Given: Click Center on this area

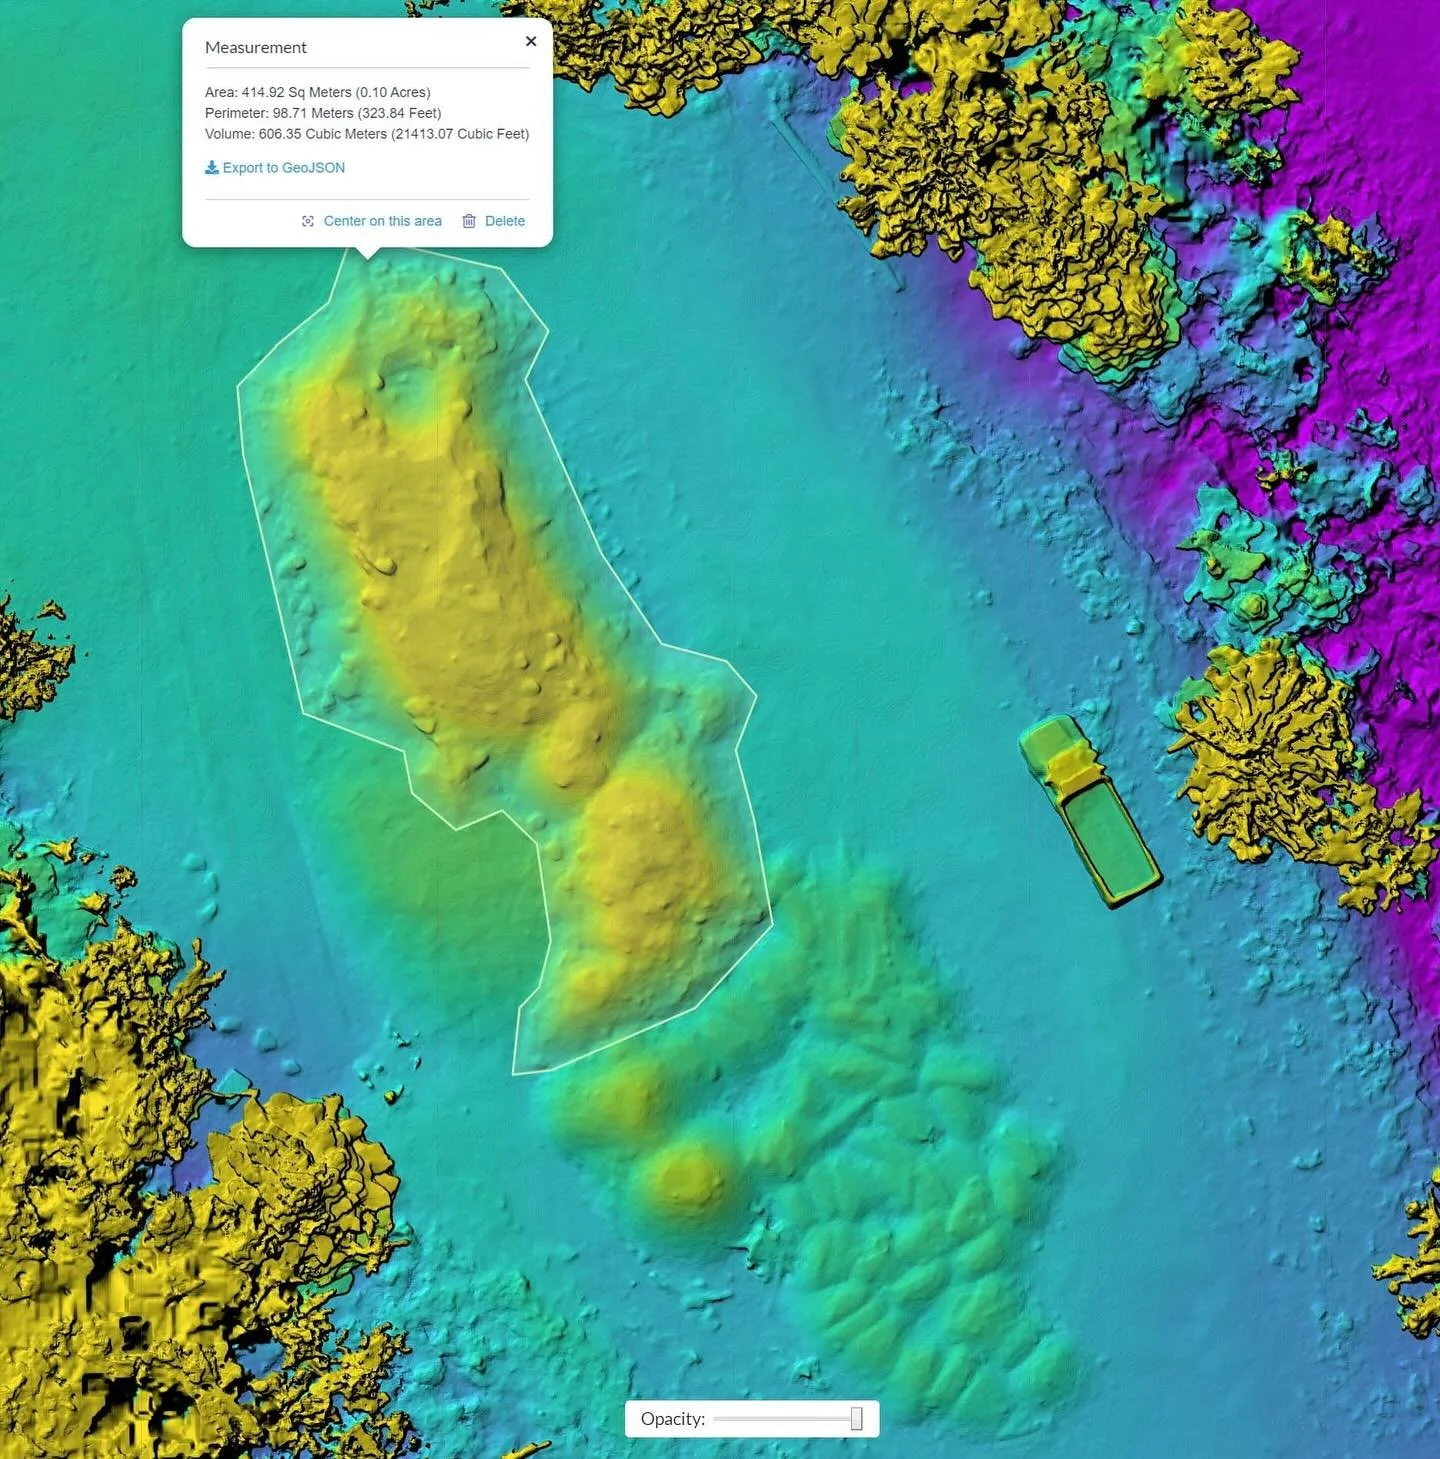Looking at the screenshot, I should click(382, 221).
